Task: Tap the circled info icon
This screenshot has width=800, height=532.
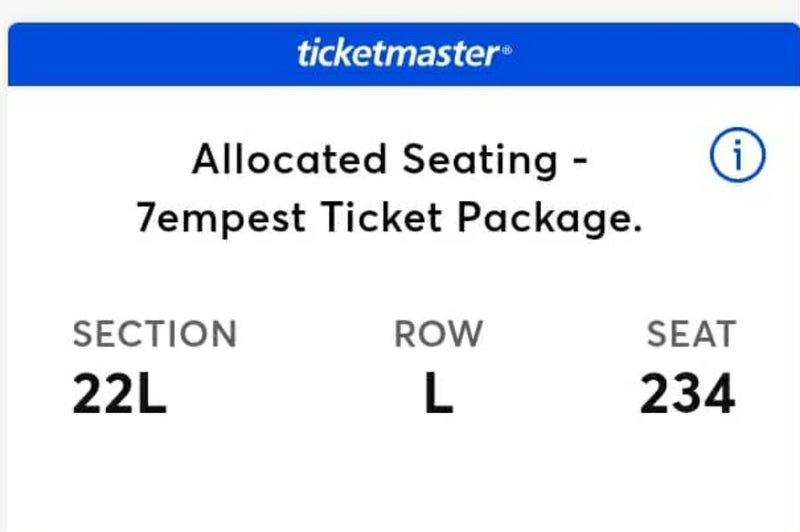Action: point(737,160)
